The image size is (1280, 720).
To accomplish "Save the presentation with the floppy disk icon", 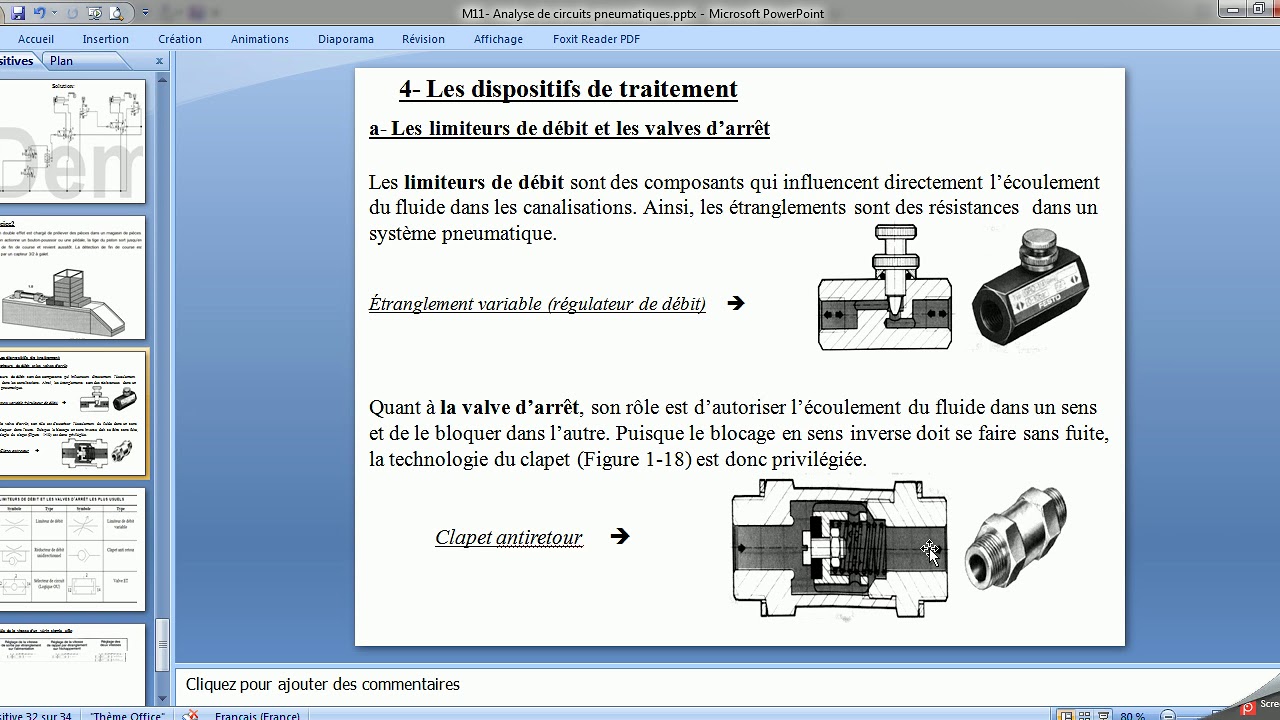I will pos(18,13).
